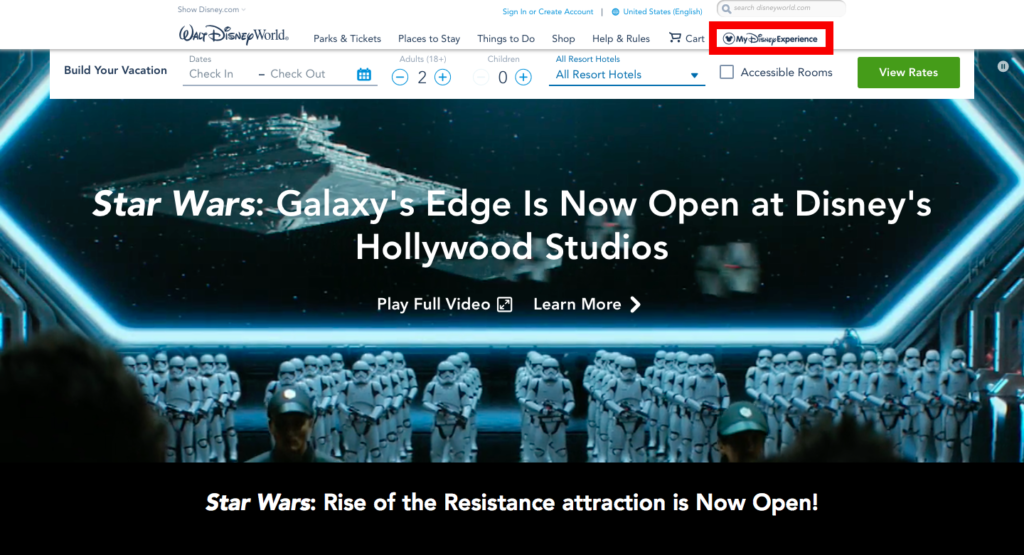
Task: Click Learn More about Galaxy's Edge
Action: 587,305
